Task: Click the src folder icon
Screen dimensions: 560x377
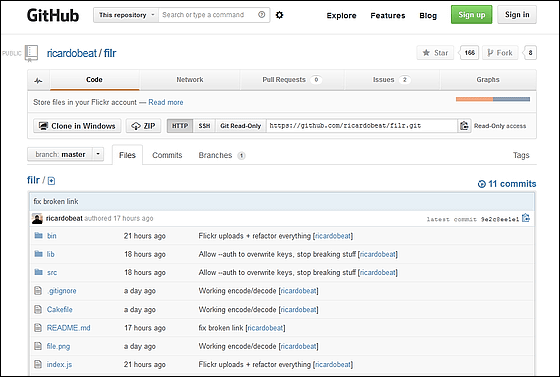Action: pos(39,272)
